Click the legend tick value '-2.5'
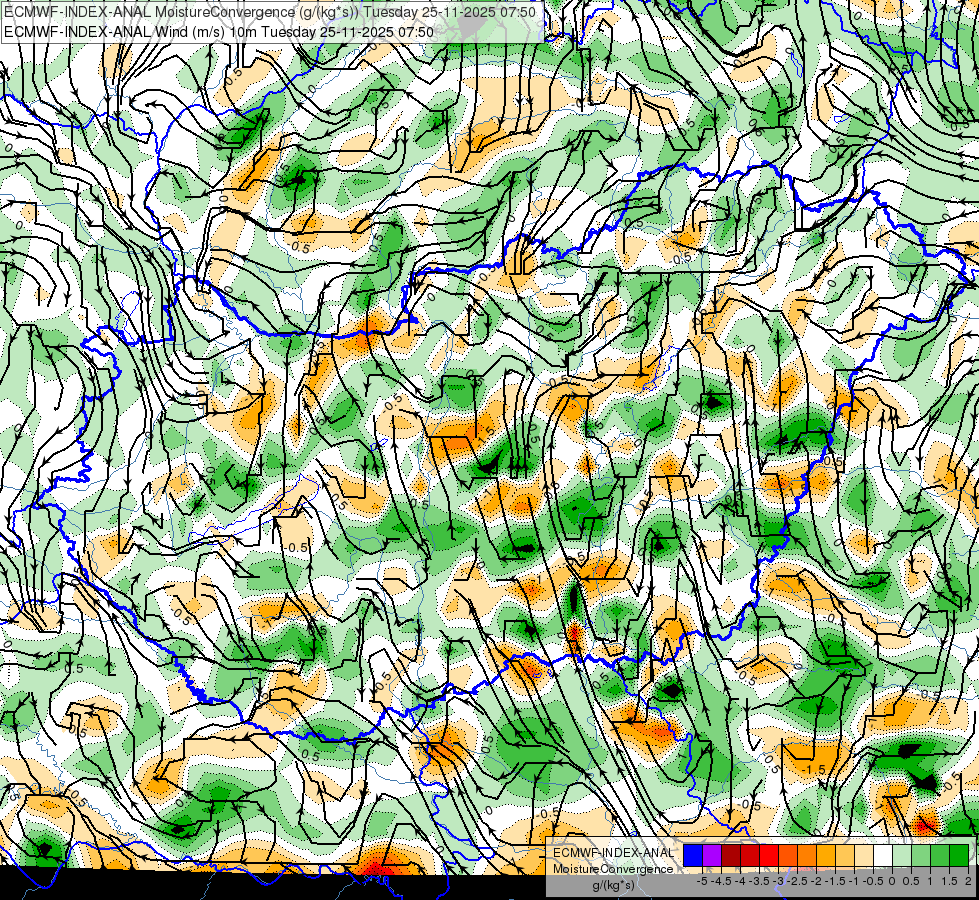The height and width of the screenshot is (900, 979). [x=797, y=881]
